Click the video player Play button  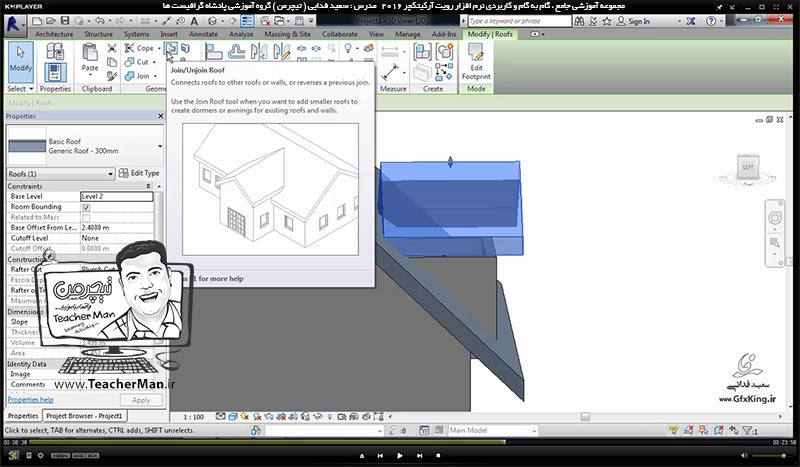pyautogui.click(x=400, y=455)
